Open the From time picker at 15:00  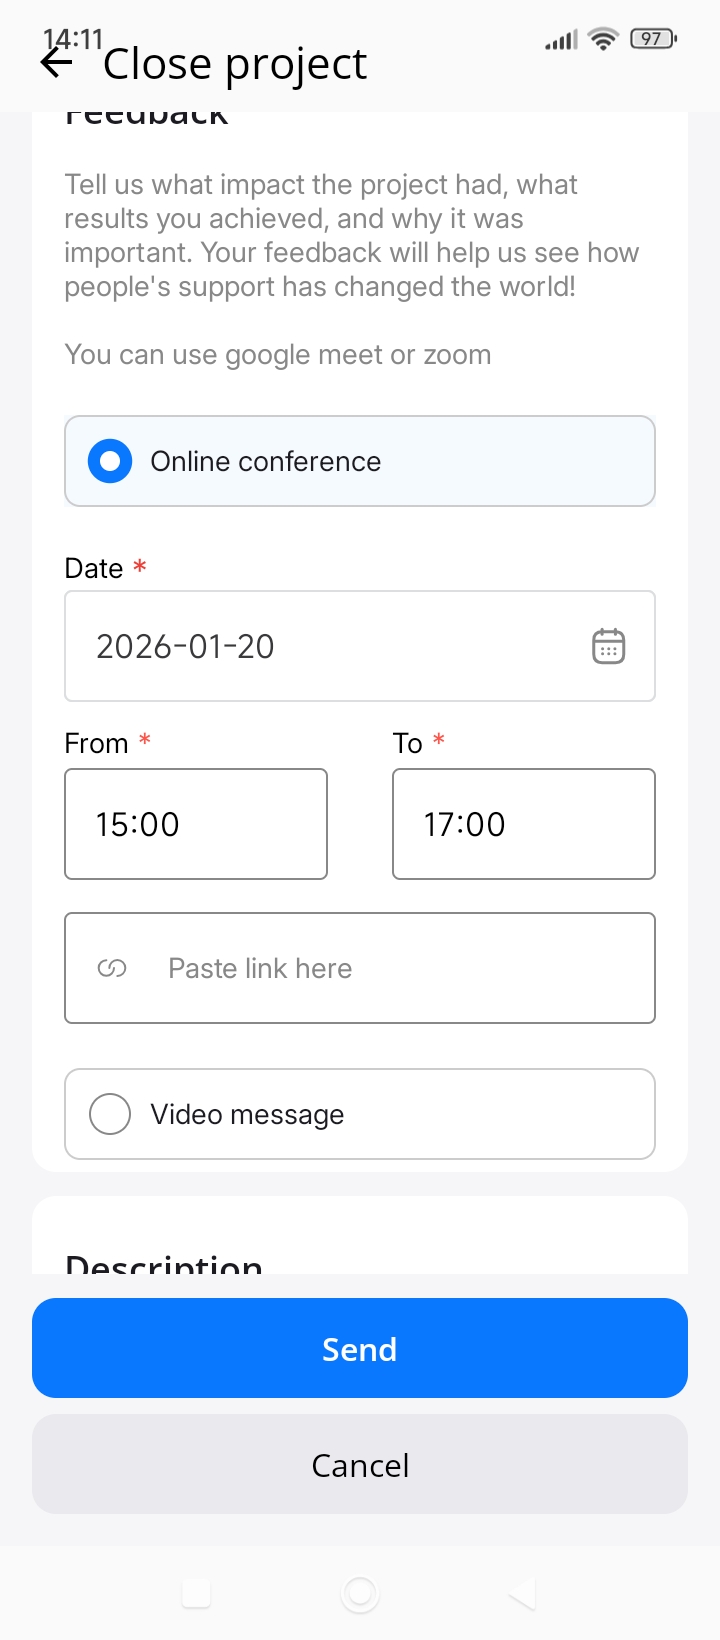(x=196, y=824)
